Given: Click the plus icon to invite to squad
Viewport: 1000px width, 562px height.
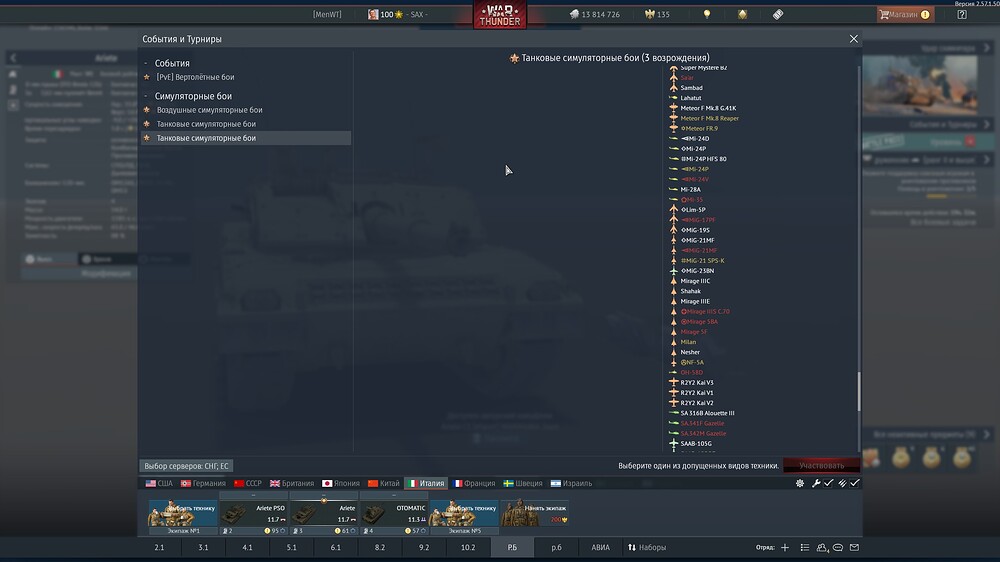Looking at the screenshot, I should point(784,547).
